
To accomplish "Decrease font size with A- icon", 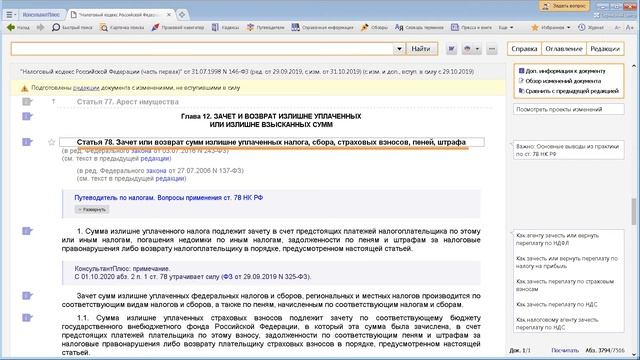I will tap(618, 27).
